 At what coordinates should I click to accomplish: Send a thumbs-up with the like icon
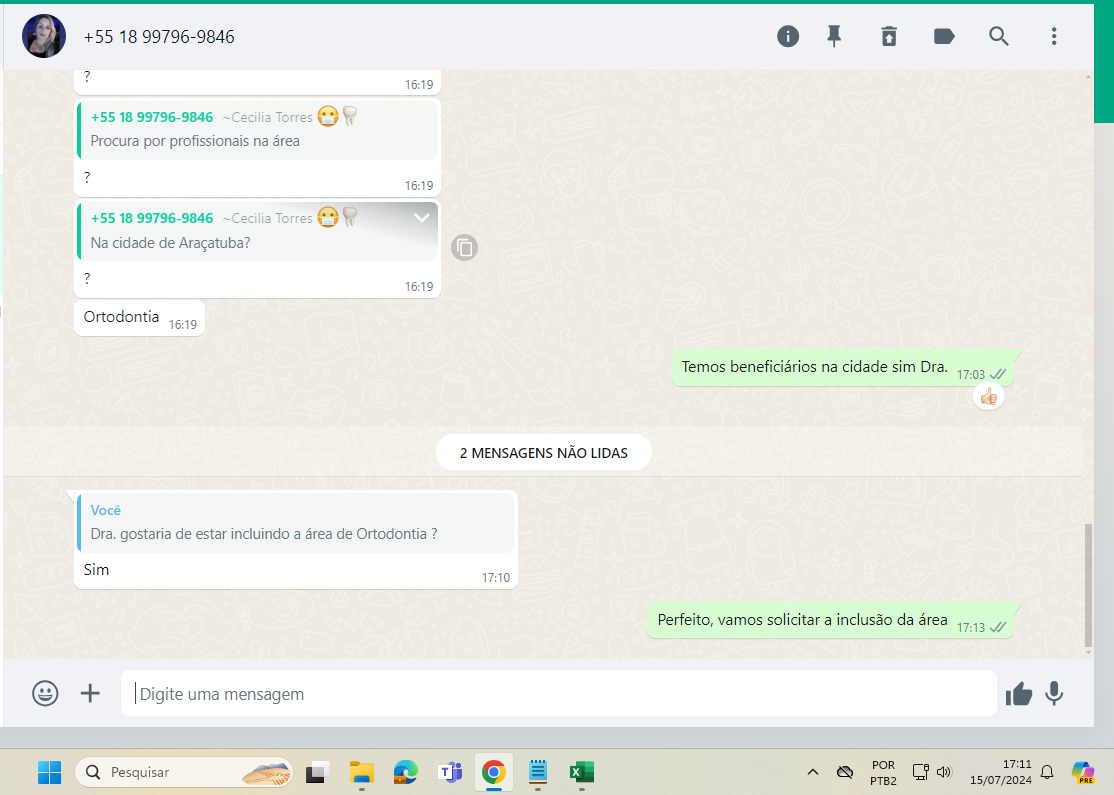tap(1018, 693)
